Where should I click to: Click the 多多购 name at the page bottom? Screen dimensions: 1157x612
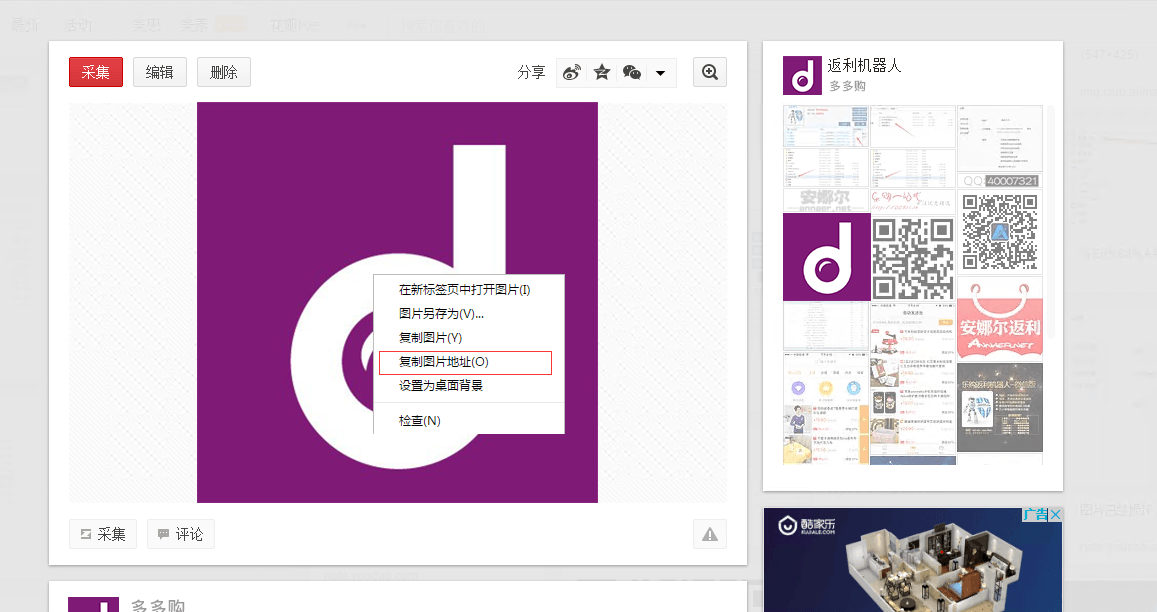tap(158, 605)
